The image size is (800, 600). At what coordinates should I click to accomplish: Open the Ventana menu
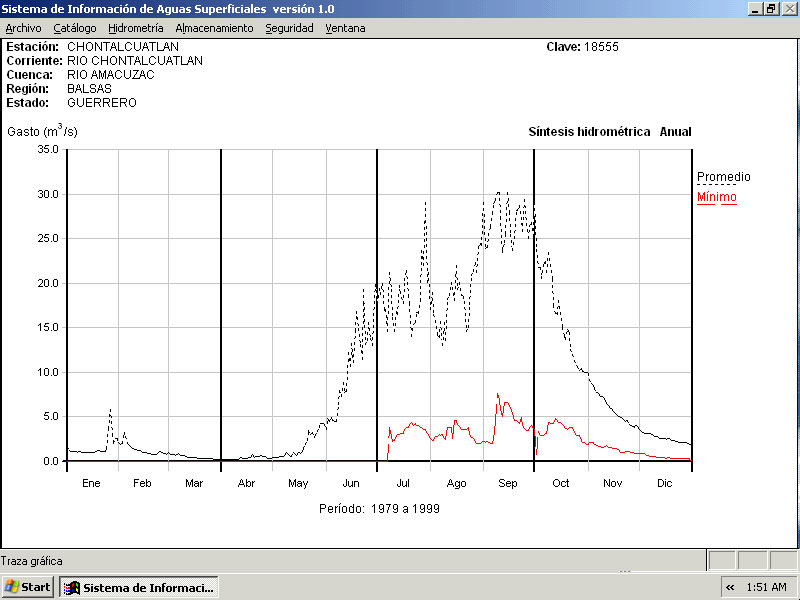[345, 28]
